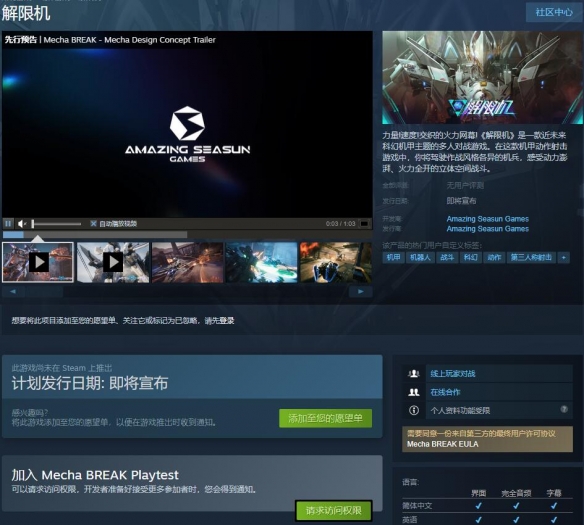Open the Mecha BREAK EULA link
Screen dimensions: 584x525
tap(442, 444)
